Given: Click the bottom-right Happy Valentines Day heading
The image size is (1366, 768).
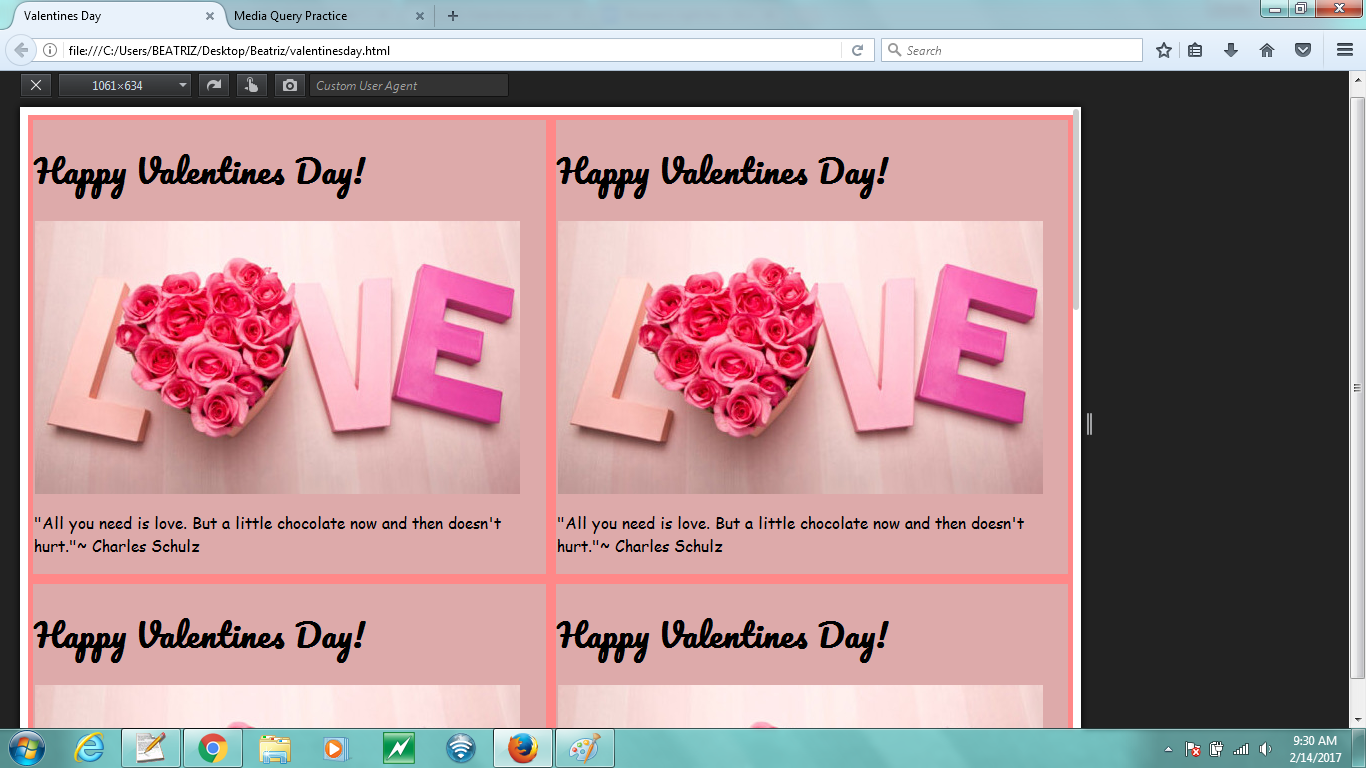Looking at the screenshot, I should [x=723, y=638].
